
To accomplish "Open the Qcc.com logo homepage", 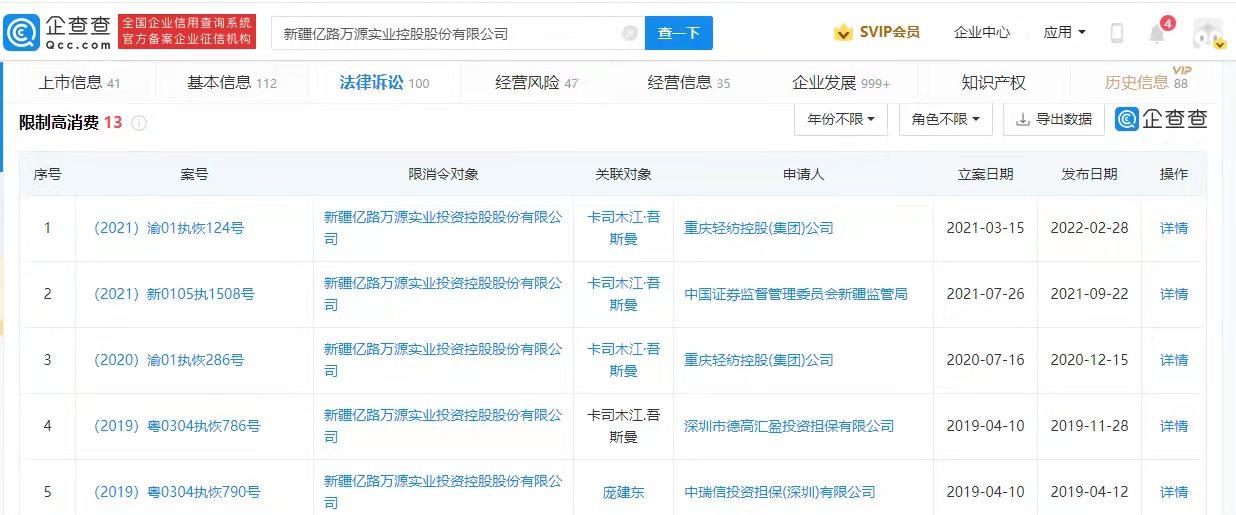I will [57, 32].
